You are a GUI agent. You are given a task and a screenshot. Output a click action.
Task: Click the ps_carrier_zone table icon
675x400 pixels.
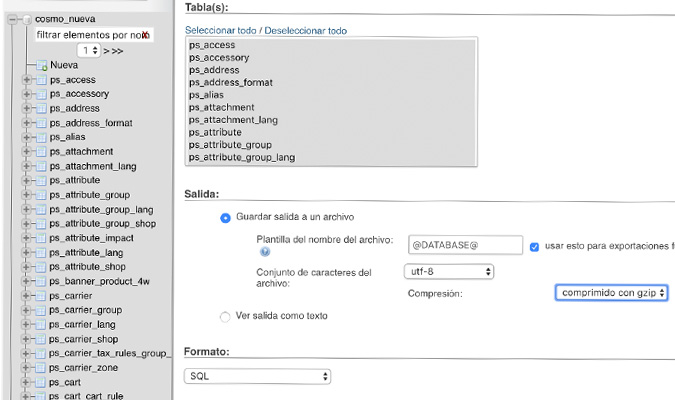pyautogui.click(x=40, y=368)
